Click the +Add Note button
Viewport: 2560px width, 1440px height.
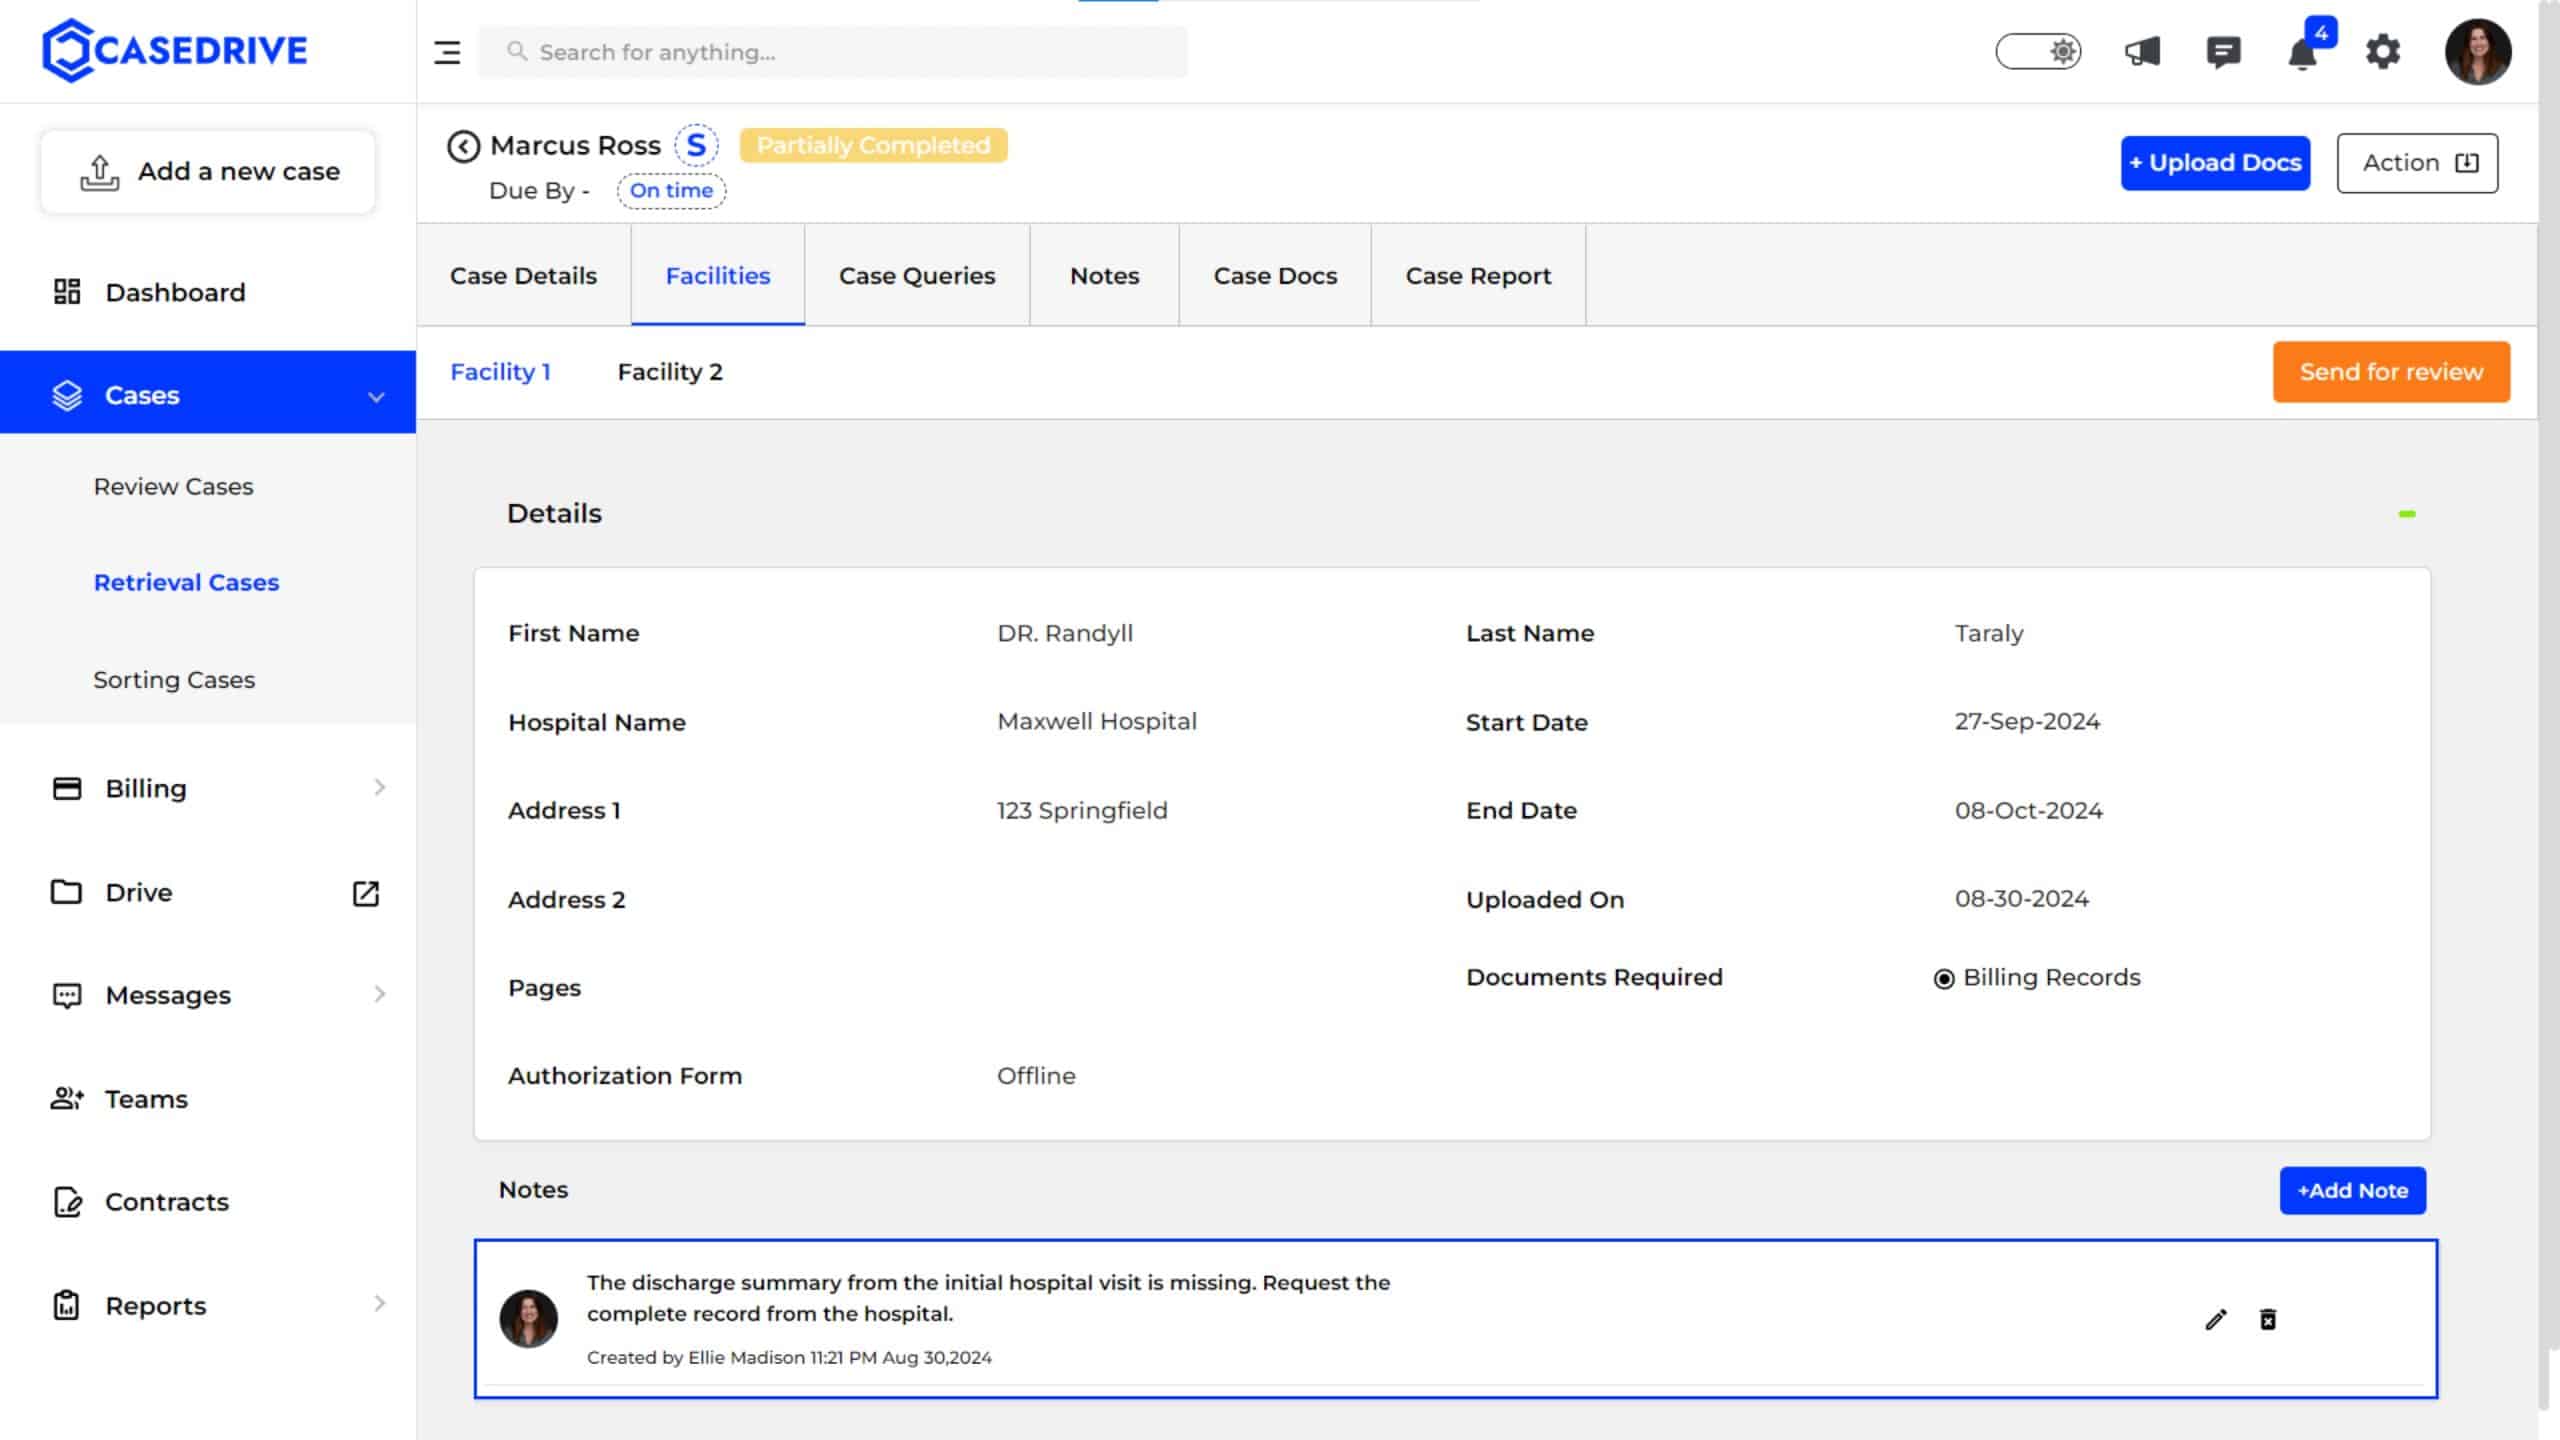click(2352, 1190)
